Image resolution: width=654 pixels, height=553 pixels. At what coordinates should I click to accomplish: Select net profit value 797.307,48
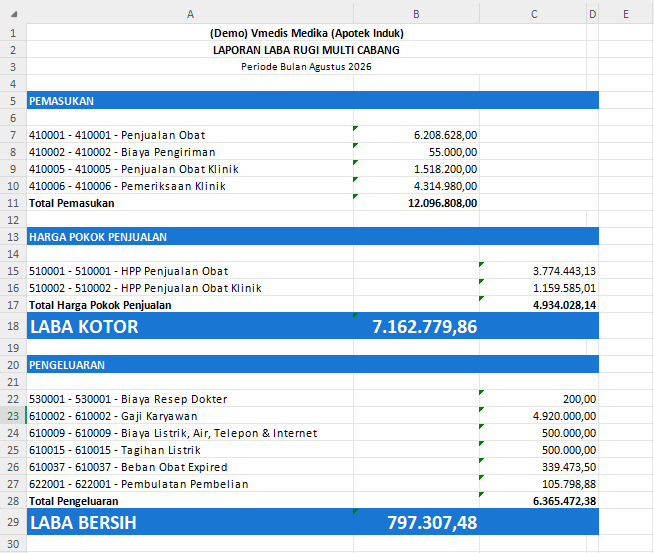point(432,523)
